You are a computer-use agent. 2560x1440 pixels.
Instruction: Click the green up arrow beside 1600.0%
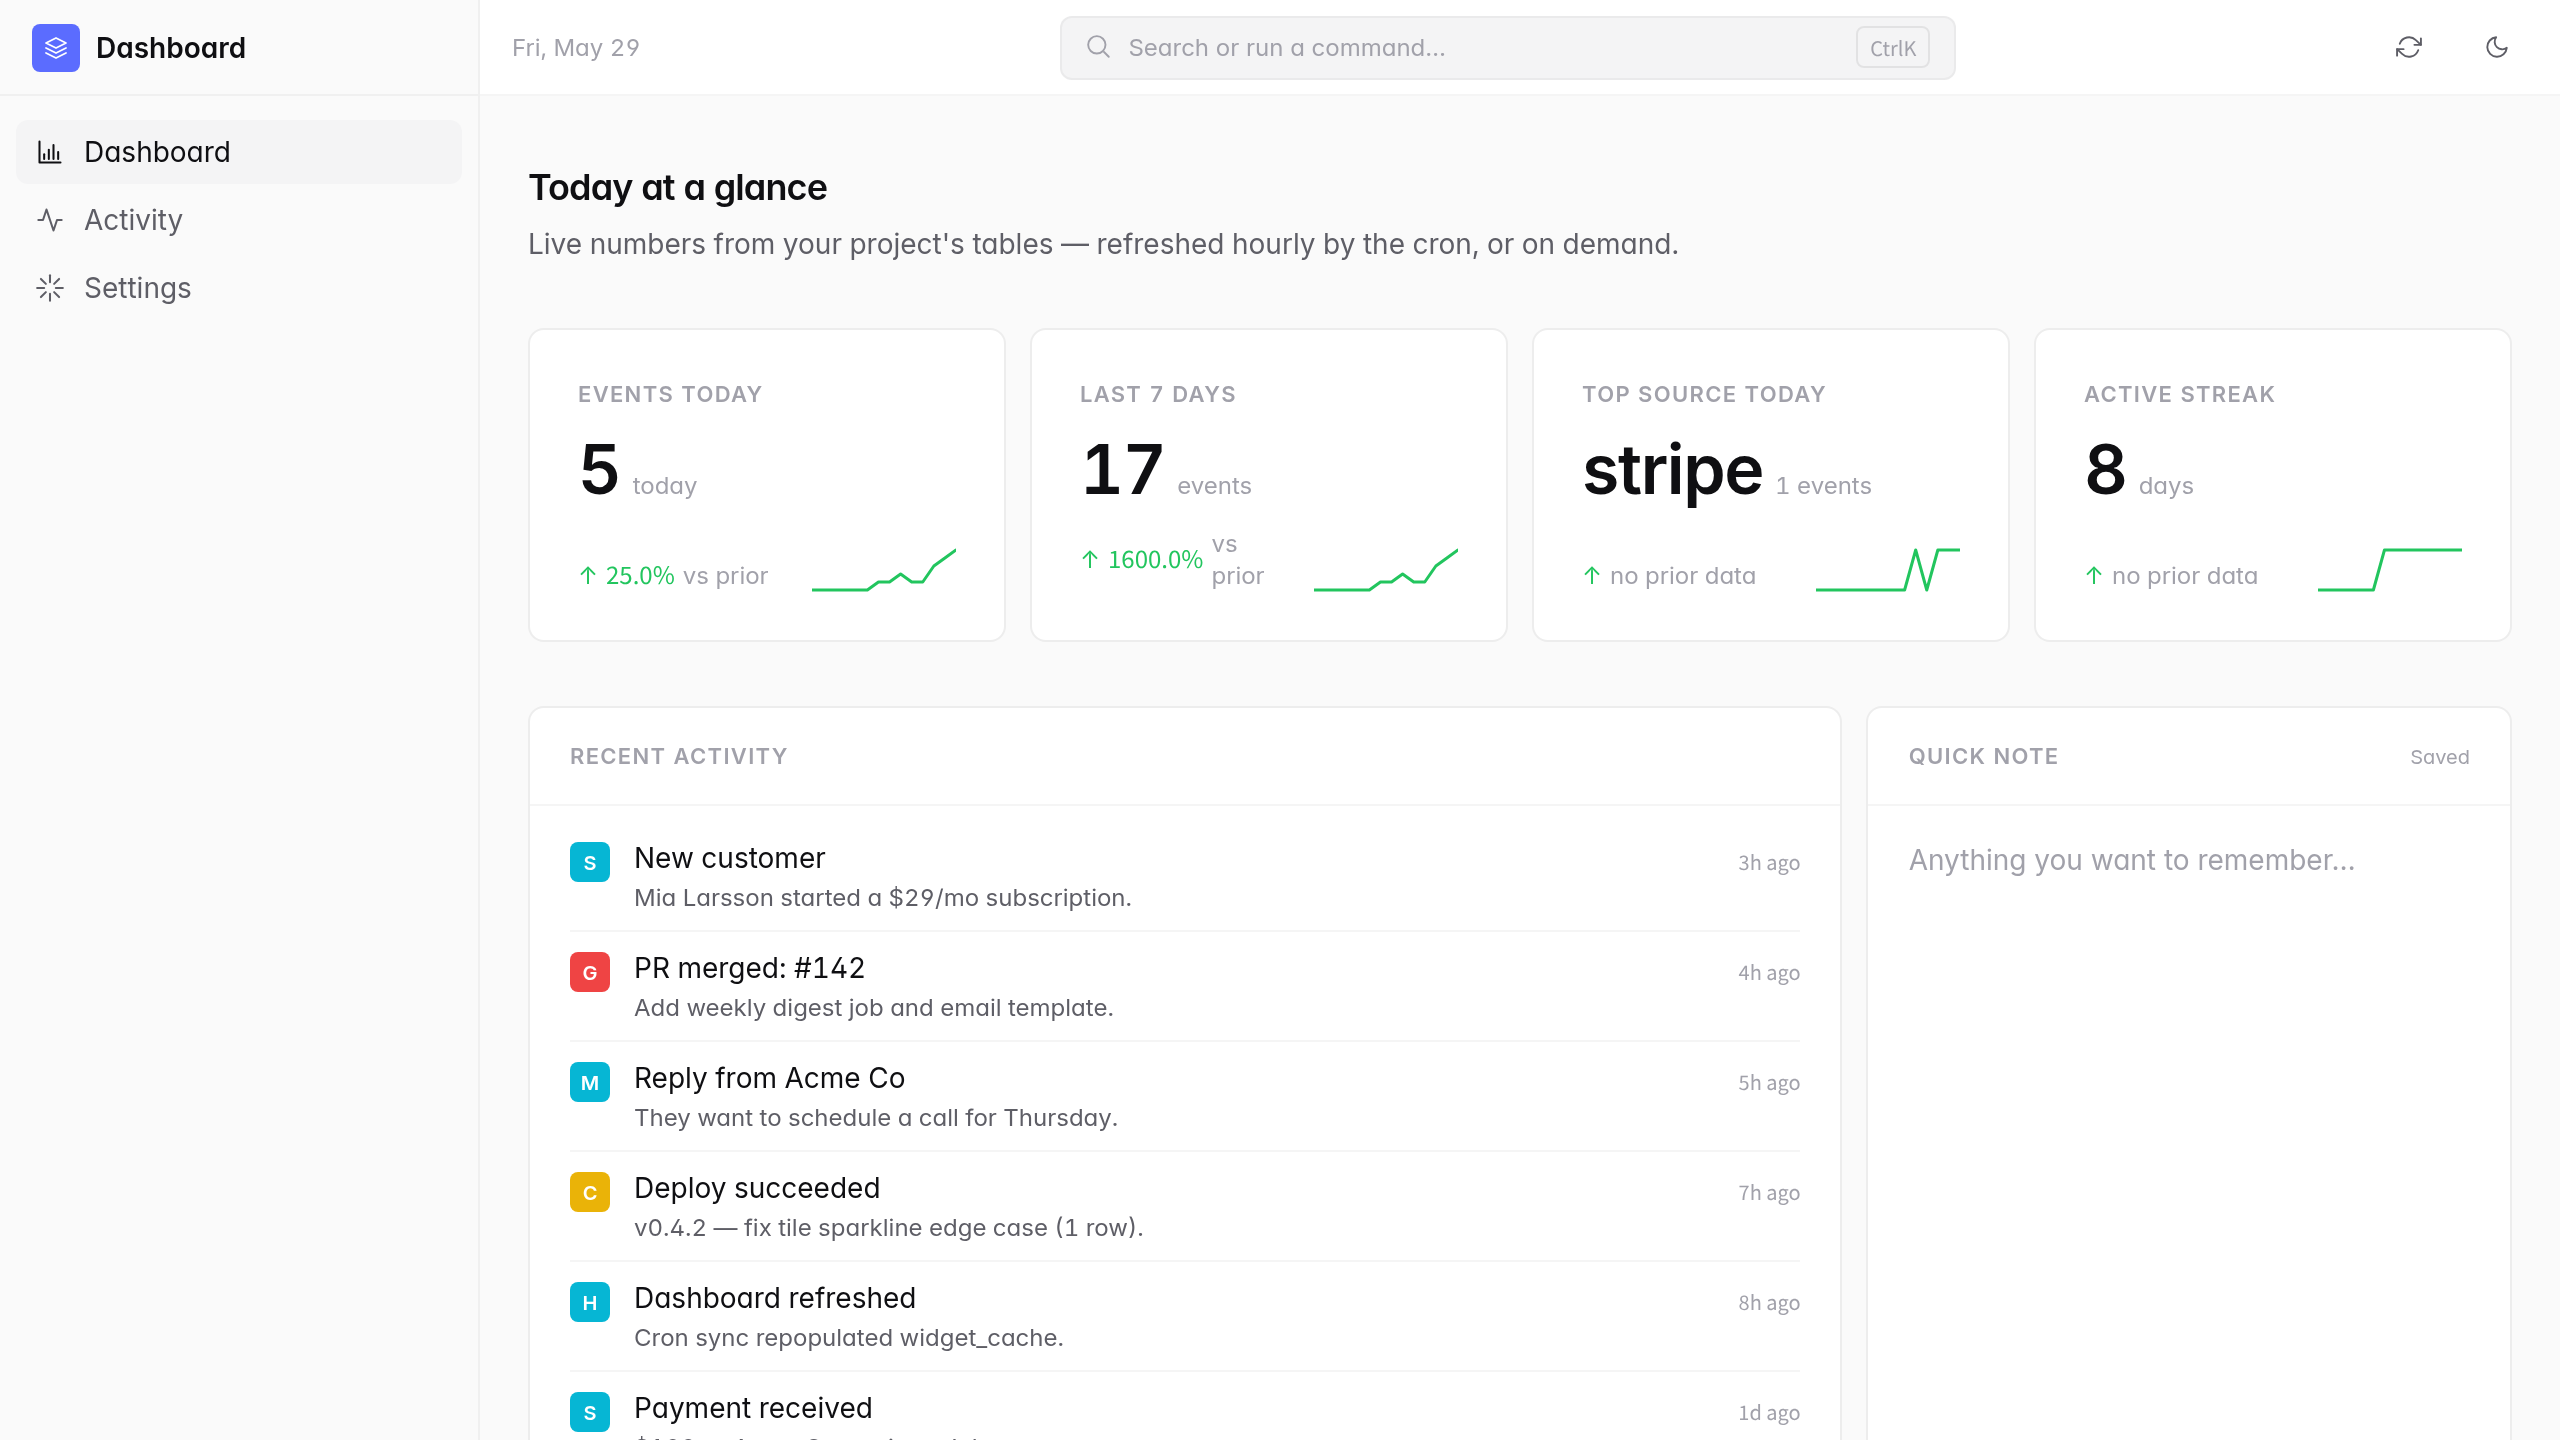tap(1090, 559)
